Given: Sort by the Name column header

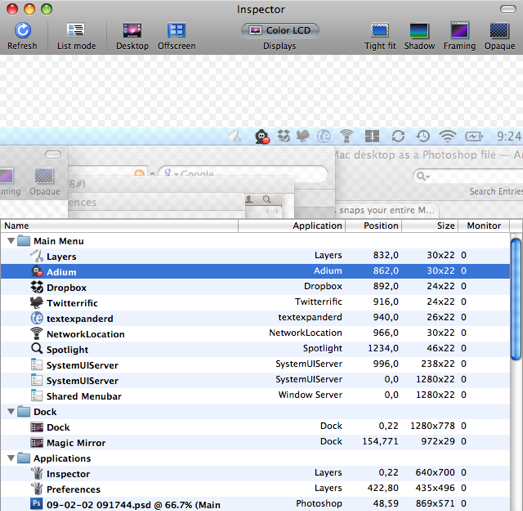Looking at the screenshot, I should pyautogui.click(x=119, y=226).
